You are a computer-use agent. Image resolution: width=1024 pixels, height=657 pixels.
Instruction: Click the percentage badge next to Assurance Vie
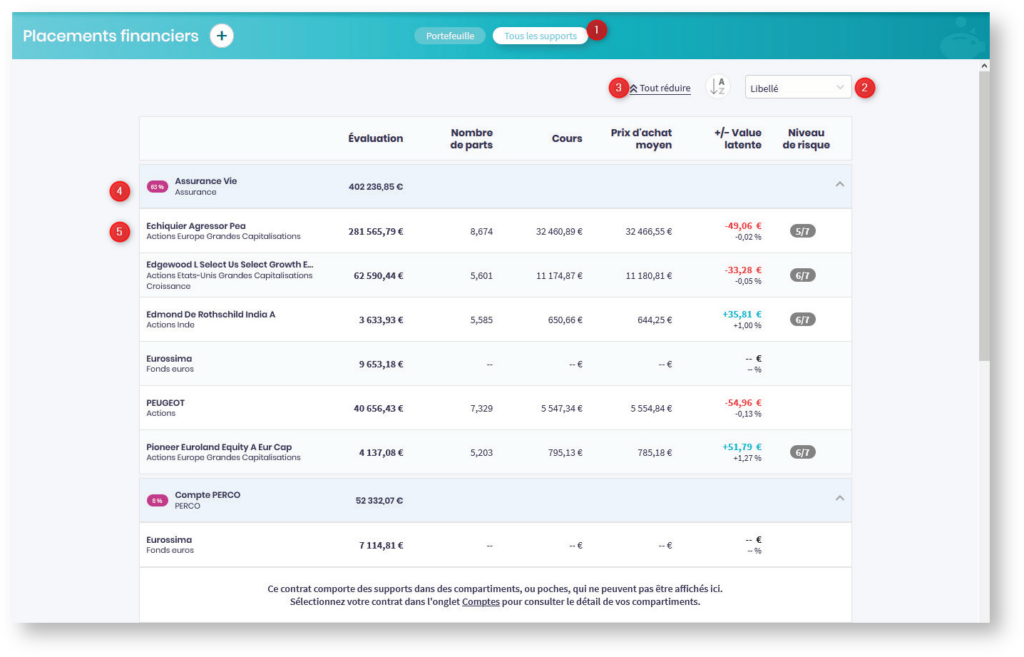[157, 186]
